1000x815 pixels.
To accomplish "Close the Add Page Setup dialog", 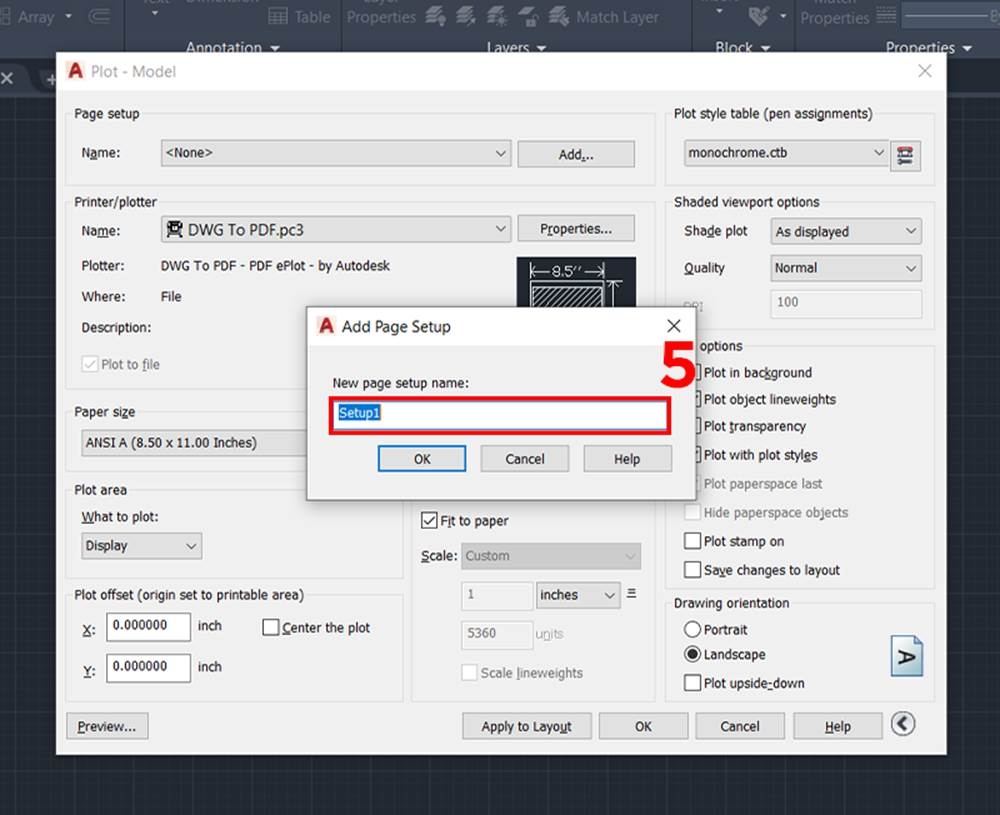I will coord(674,326).
